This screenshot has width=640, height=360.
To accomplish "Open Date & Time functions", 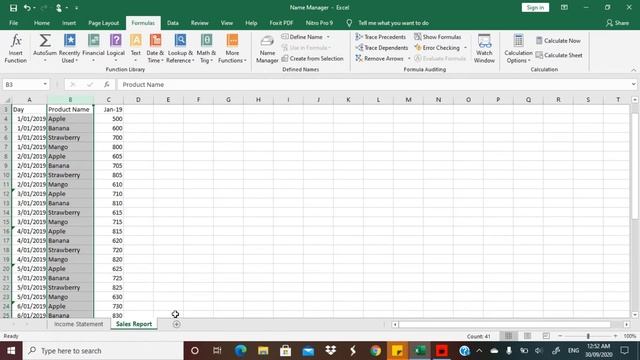I will click(x=155, y=48).
